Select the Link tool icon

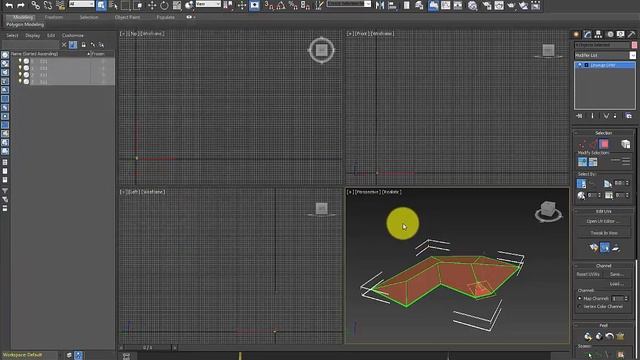[36, 5]
